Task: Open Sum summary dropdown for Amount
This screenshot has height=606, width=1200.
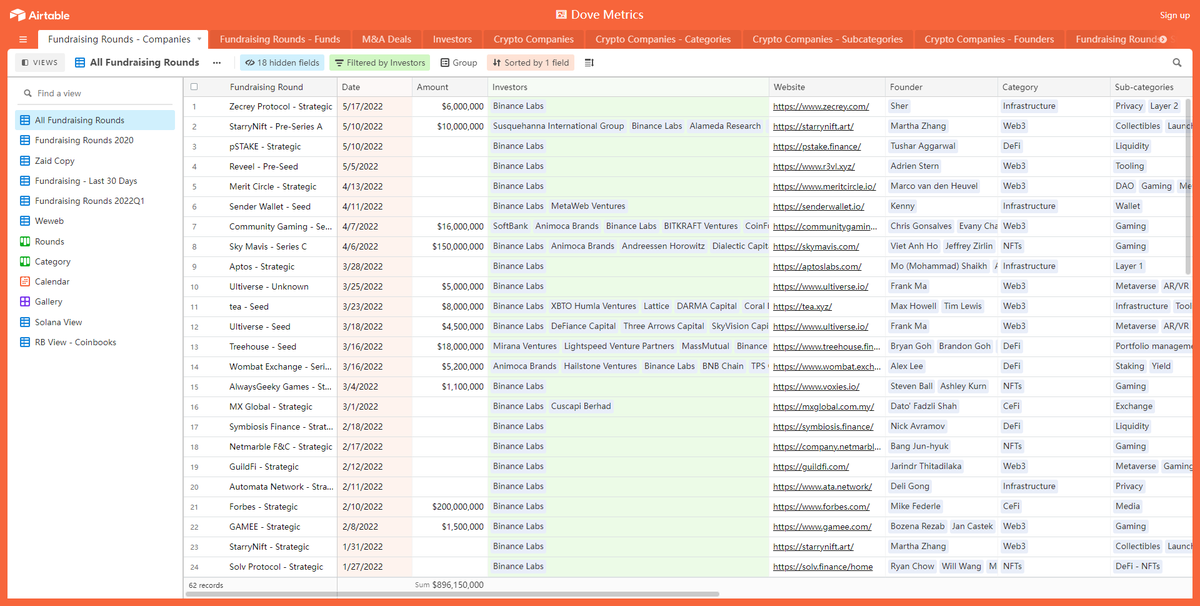Action: (x=449, y=584)
